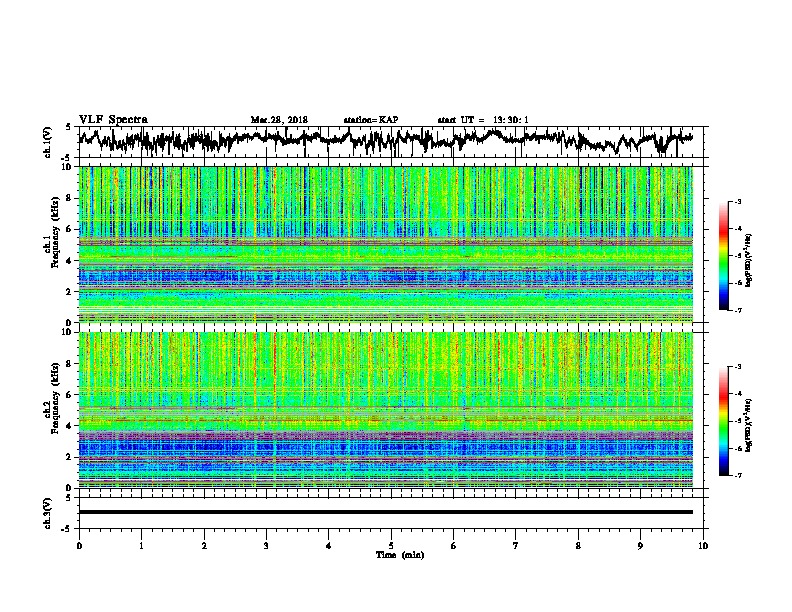This screenshot has height=612, width=792.
Task: Click time axis tick label "6"
Action: (454, 545)
